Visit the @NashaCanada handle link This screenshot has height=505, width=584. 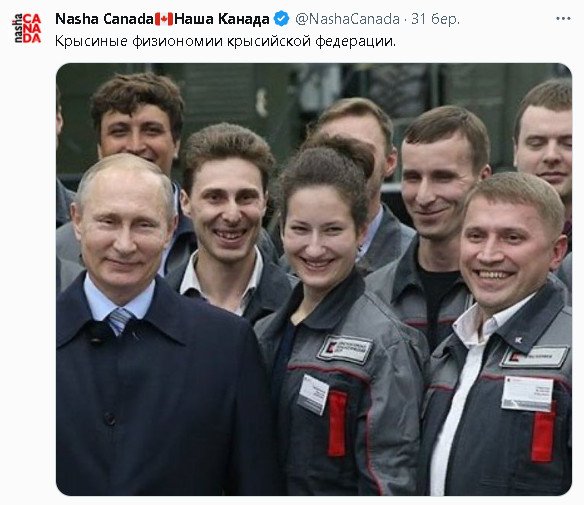coord(347,19)
